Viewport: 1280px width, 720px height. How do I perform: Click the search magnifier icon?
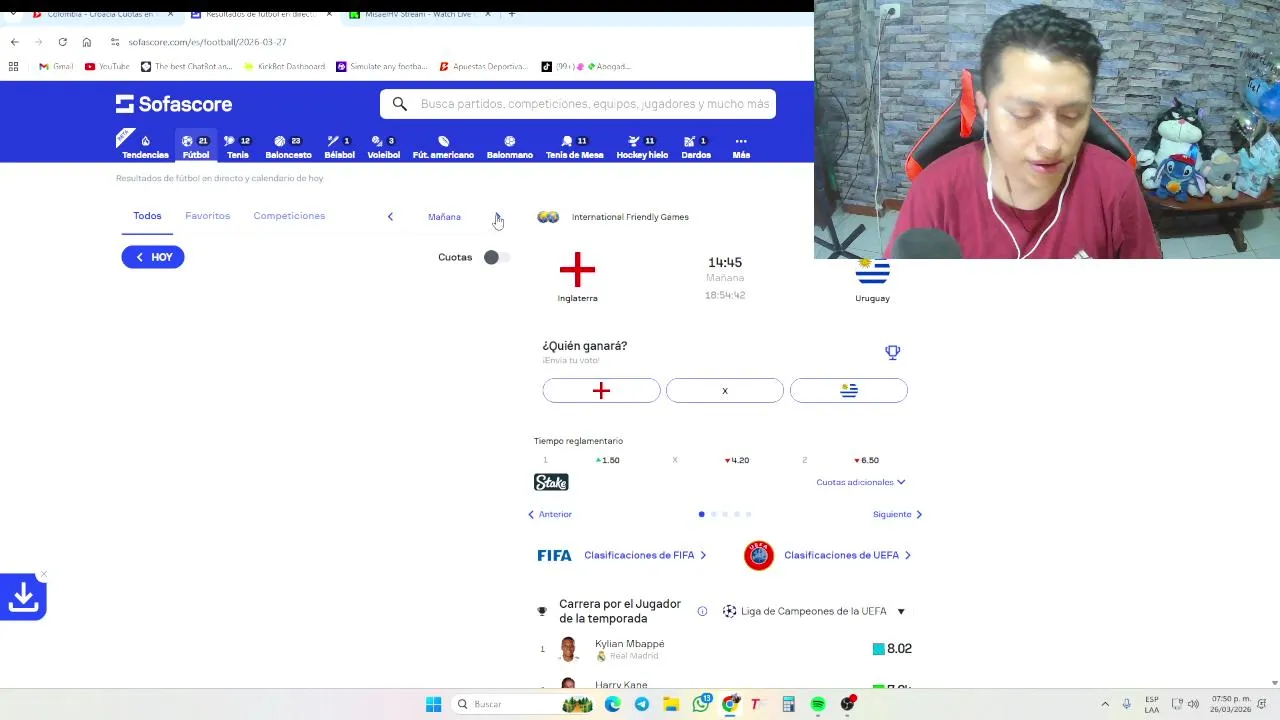[399, 104]
